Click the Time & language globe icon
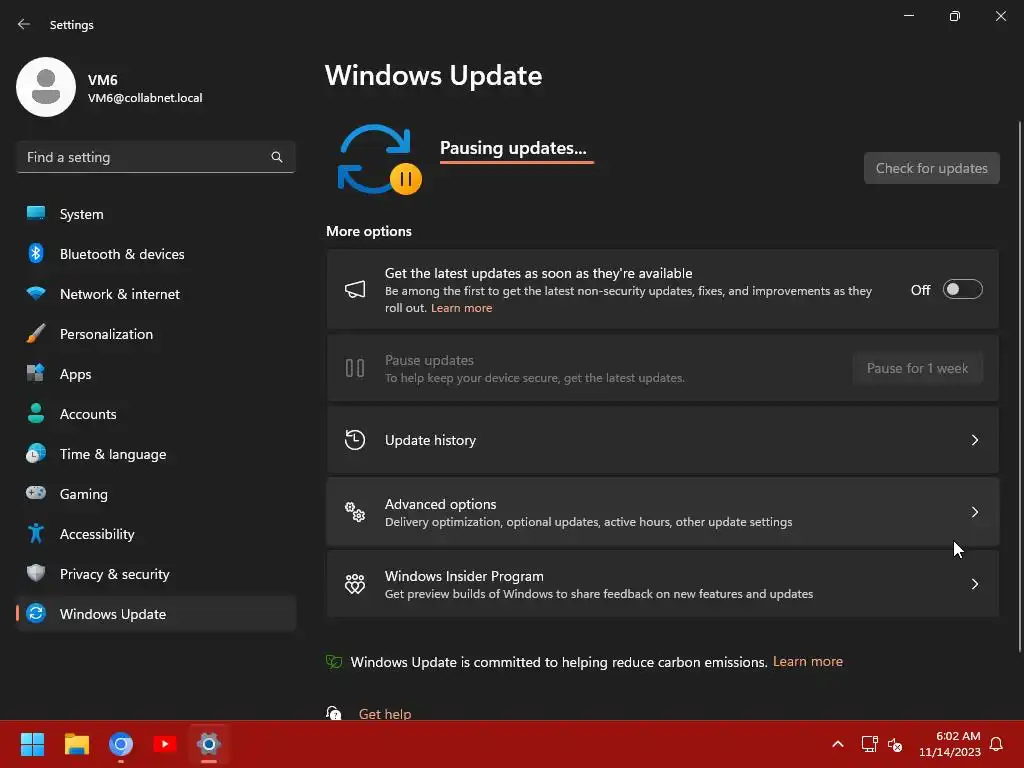The height and width of the screenshot is (768, 1024). [x=36, y=453]
